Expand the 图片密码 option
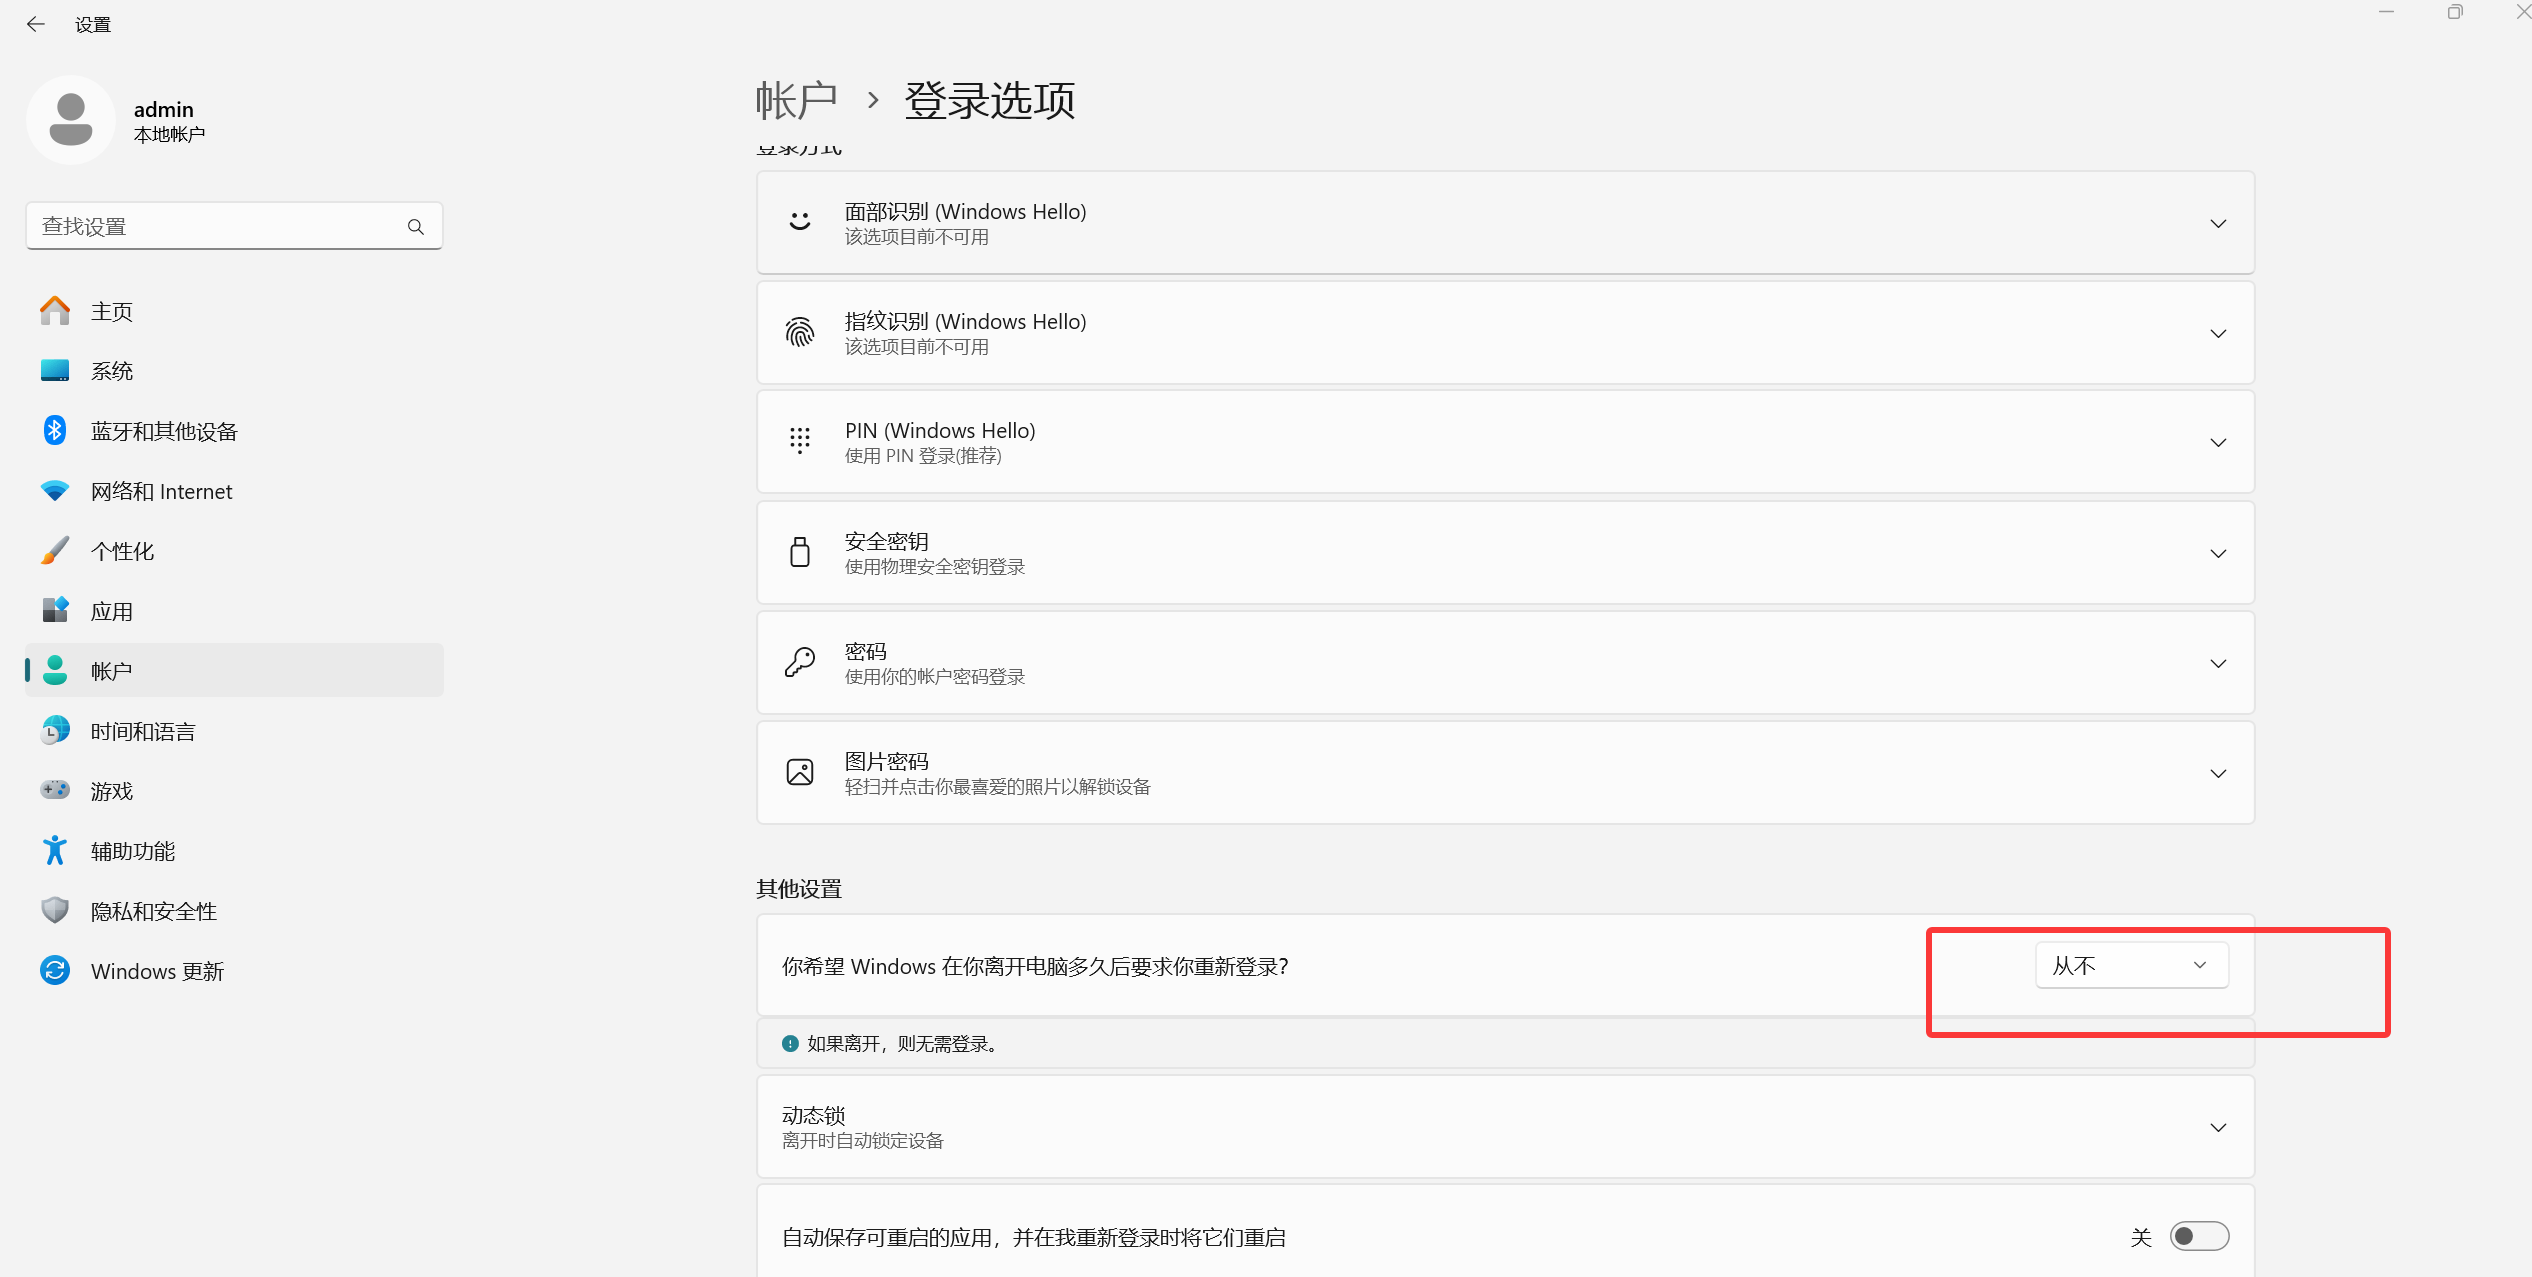2532x1277 pixels. coord(2218,773)
